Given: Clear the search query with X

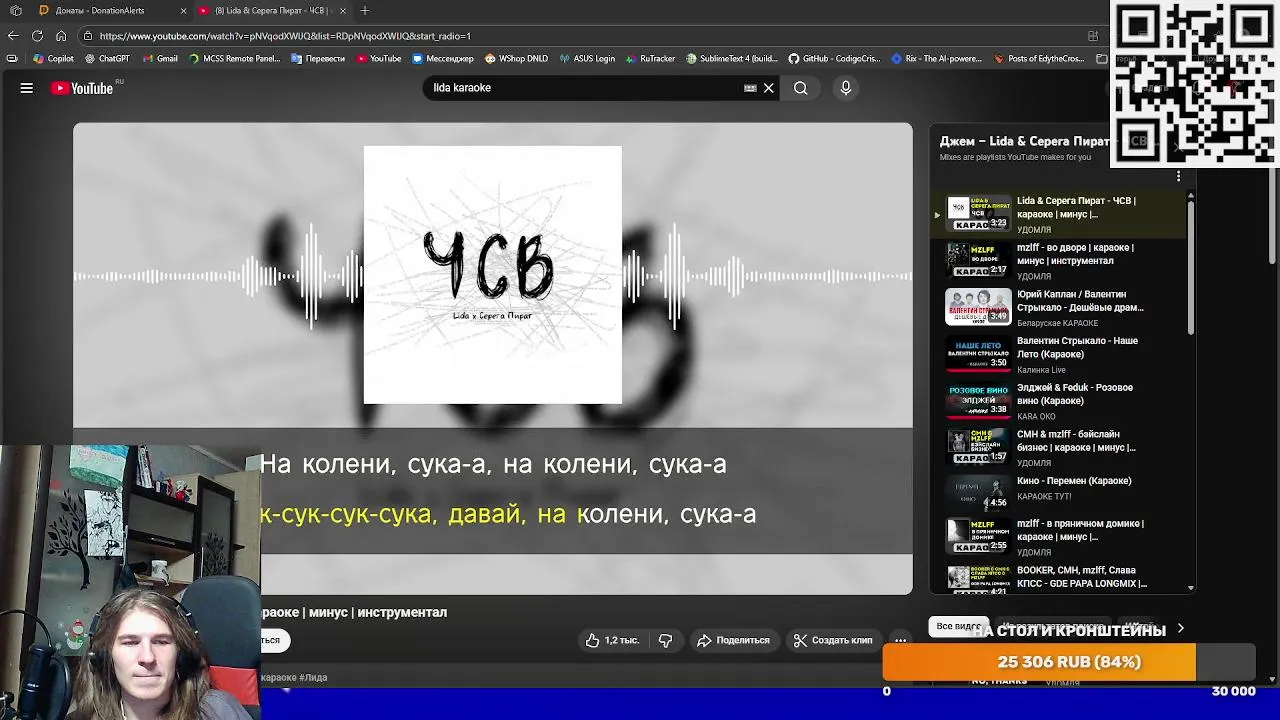Looking at the screenshot, I should pos(769,88).
